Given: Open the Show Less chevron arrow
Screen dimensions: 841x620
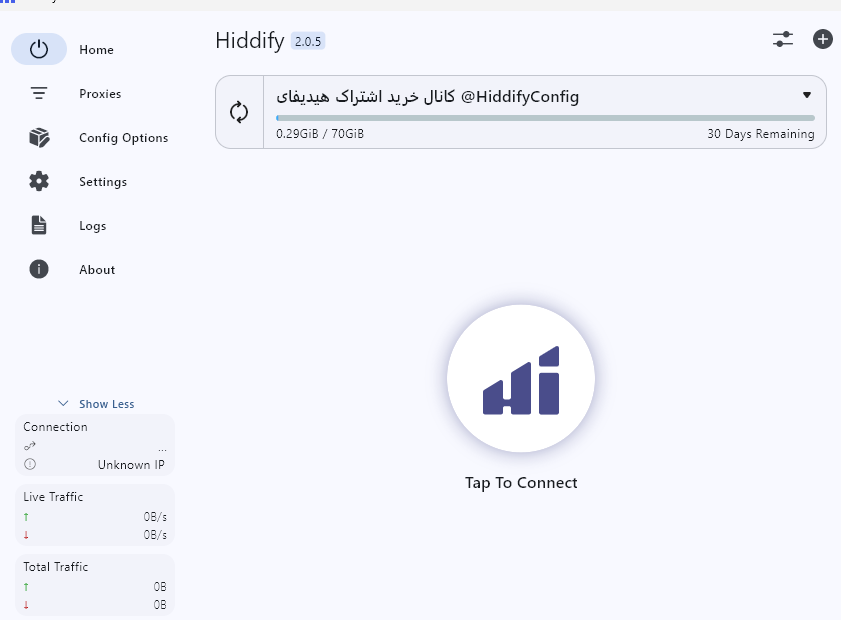Looking at the screenshot, I should pos(64,403).
